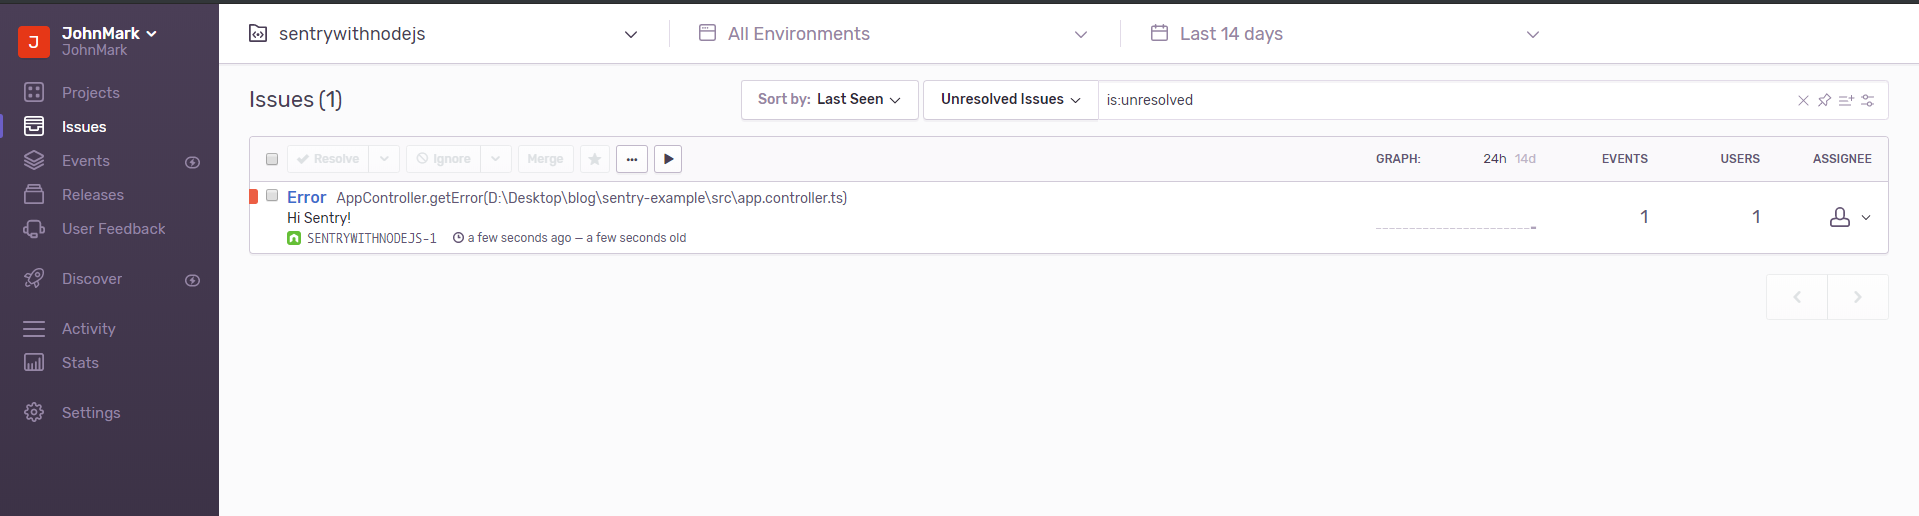Open Settings in the sidebar
The height and width of the screenshot is (516, 1919).
coord(91,413)
